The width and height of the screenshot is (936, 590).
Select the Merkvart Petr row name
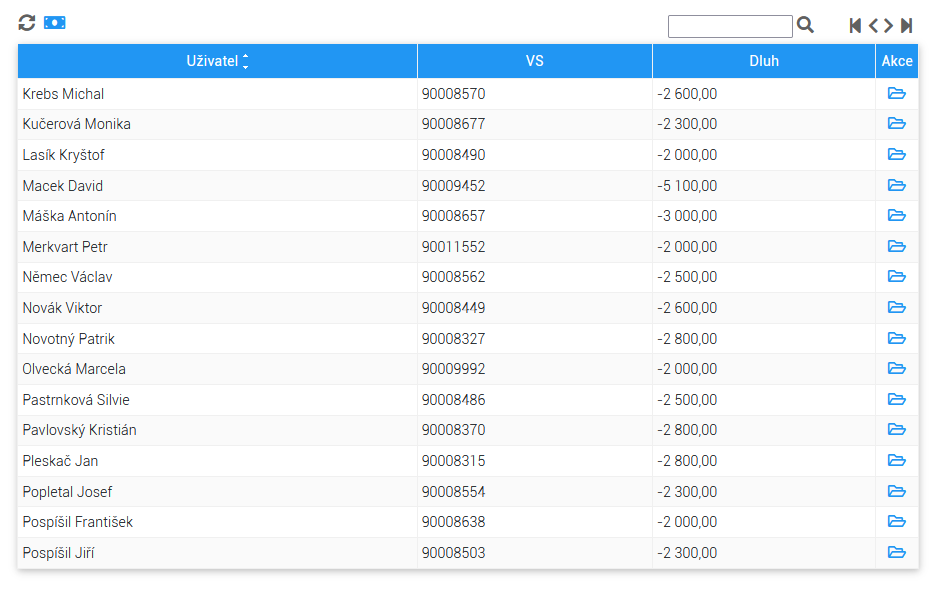pyautogui.click(x=65, y=247)
